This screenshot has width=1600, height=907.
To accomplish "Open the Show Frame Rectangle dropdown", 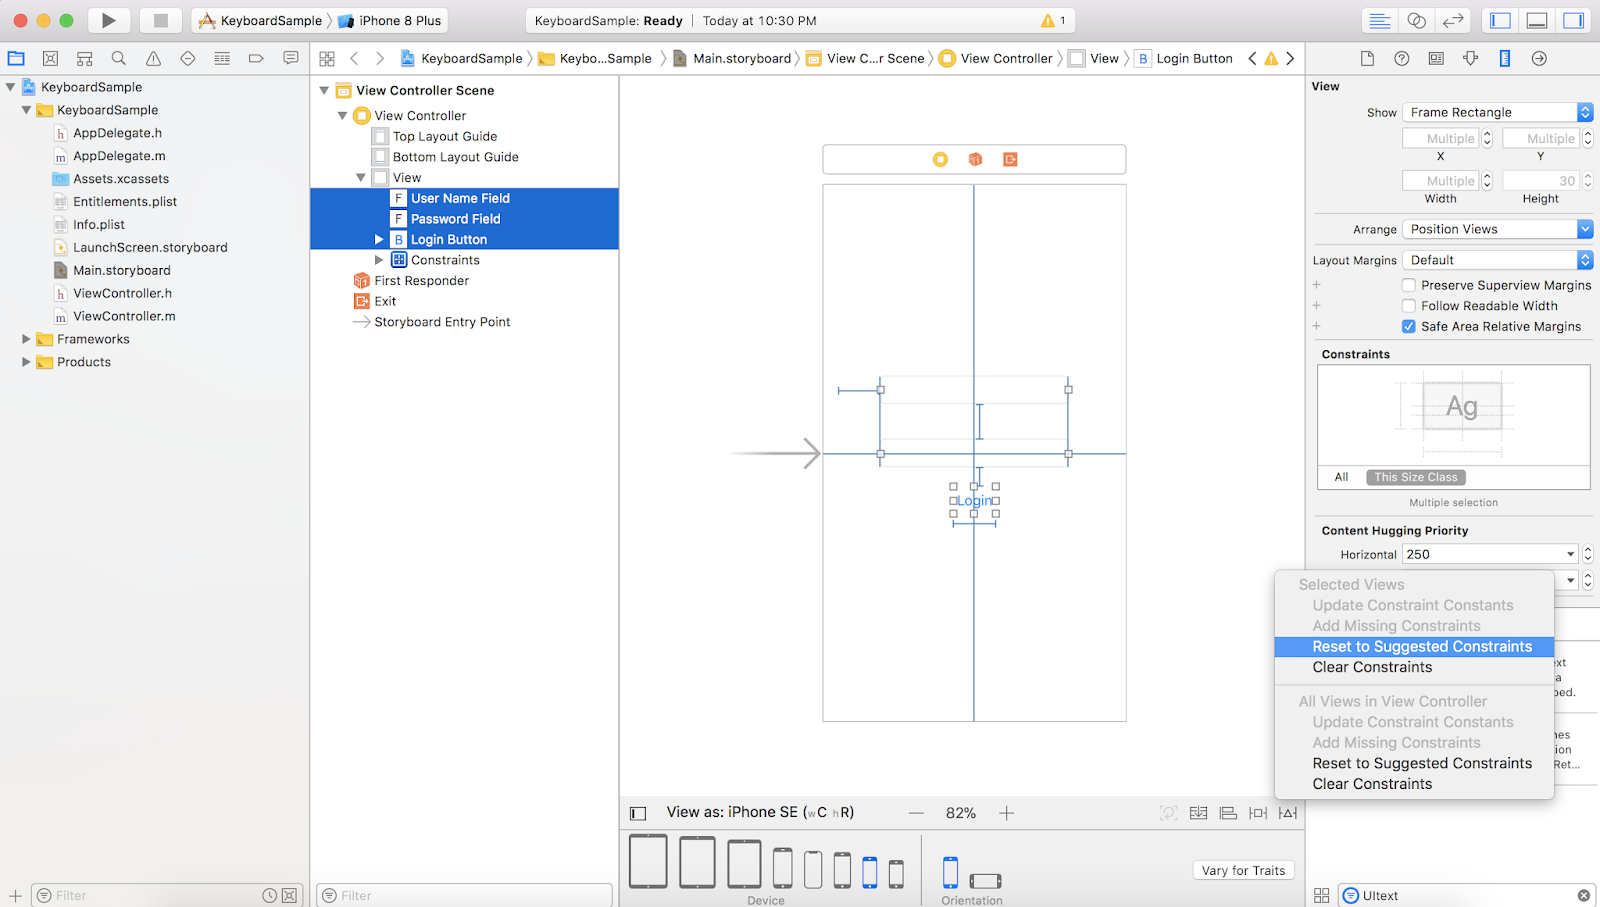I will [x=1494, y=111].
